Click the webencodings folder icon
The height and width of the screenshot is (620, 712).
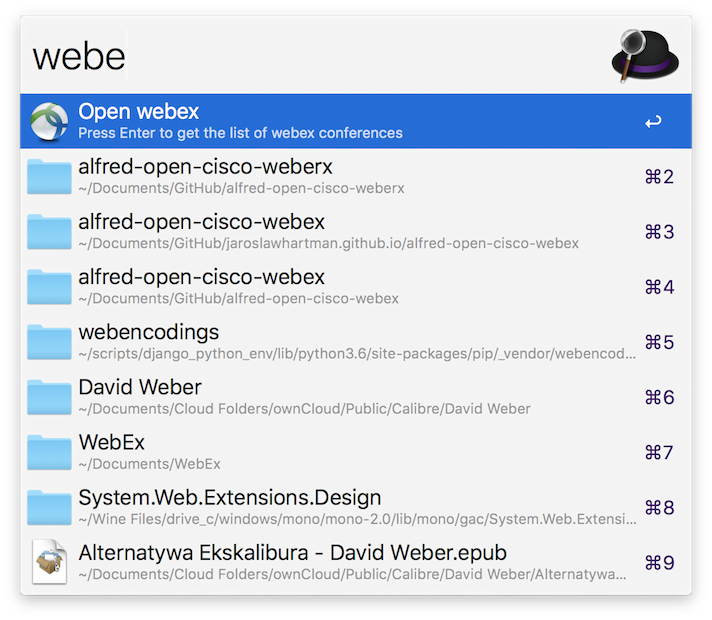tap(49, 341)
